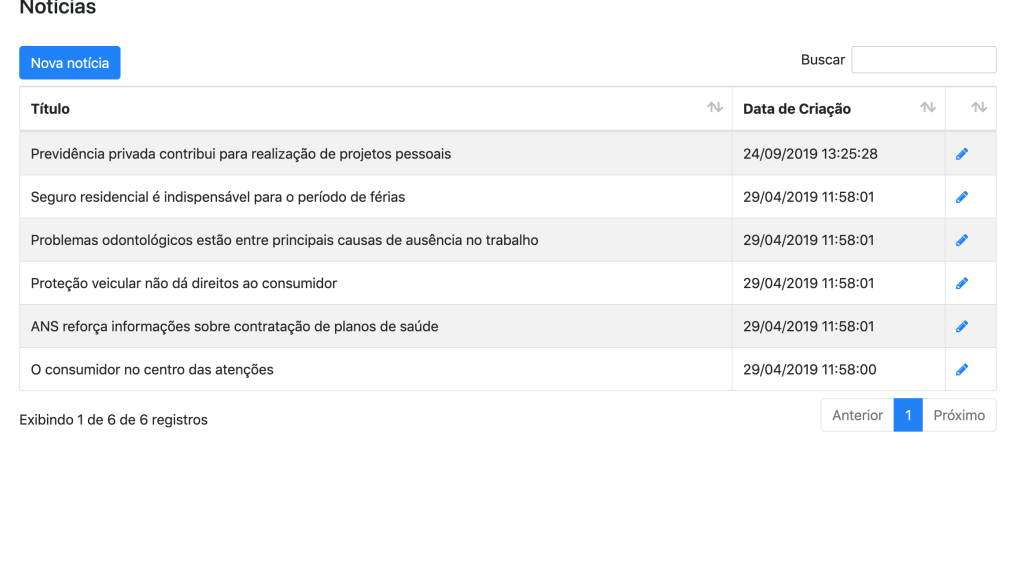The image size is (1014, 577).
Task: Select the Seguro residencial title row
Action: (x=508, y=197)
